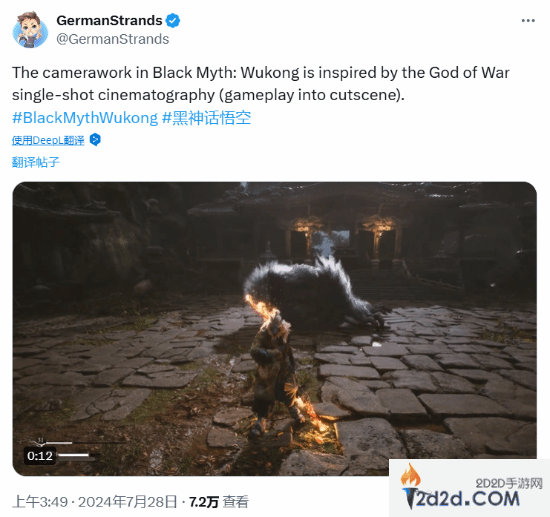Open the #BlackMythWukong hashtag
This screenshot has width=550, height=517.
pyautogui.click(x=85, y=118)
